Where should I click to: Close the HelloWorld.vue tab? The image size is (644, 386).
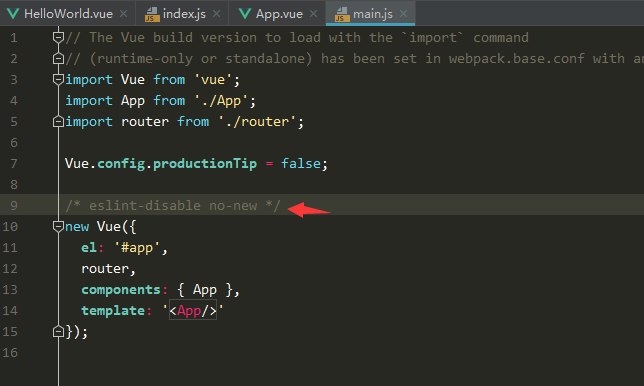[x=123, y=14]
